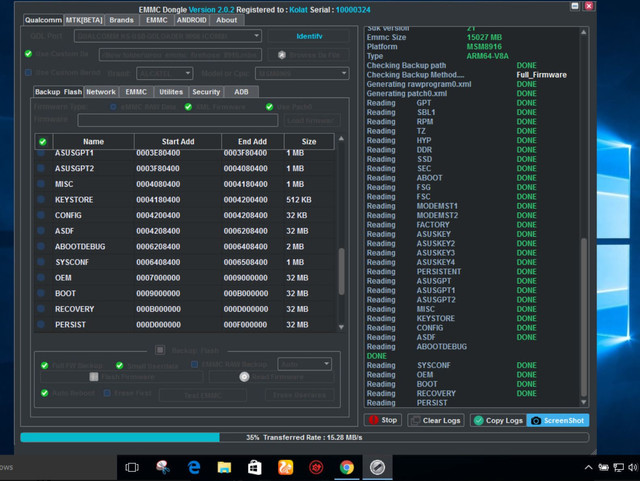Toggle the EMMC RAW Backup checkbox
The image size is (640, 481).
coord(194,364)
